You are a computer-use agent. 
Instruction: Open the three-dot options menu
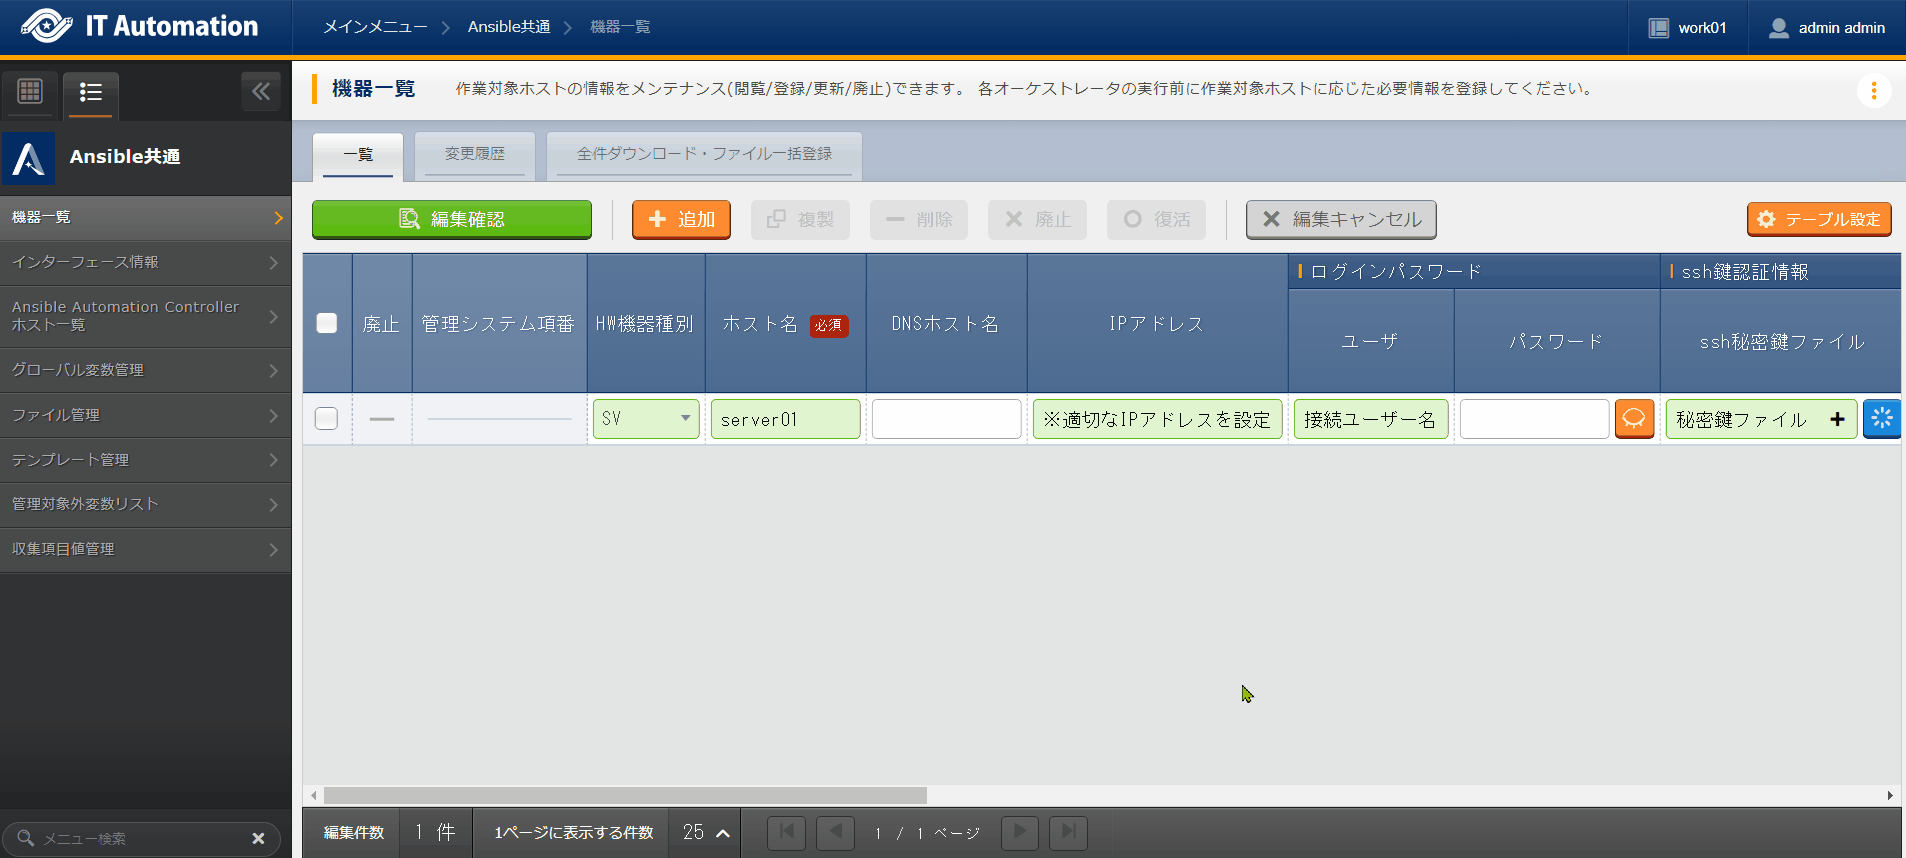[x=1873, y=91]
